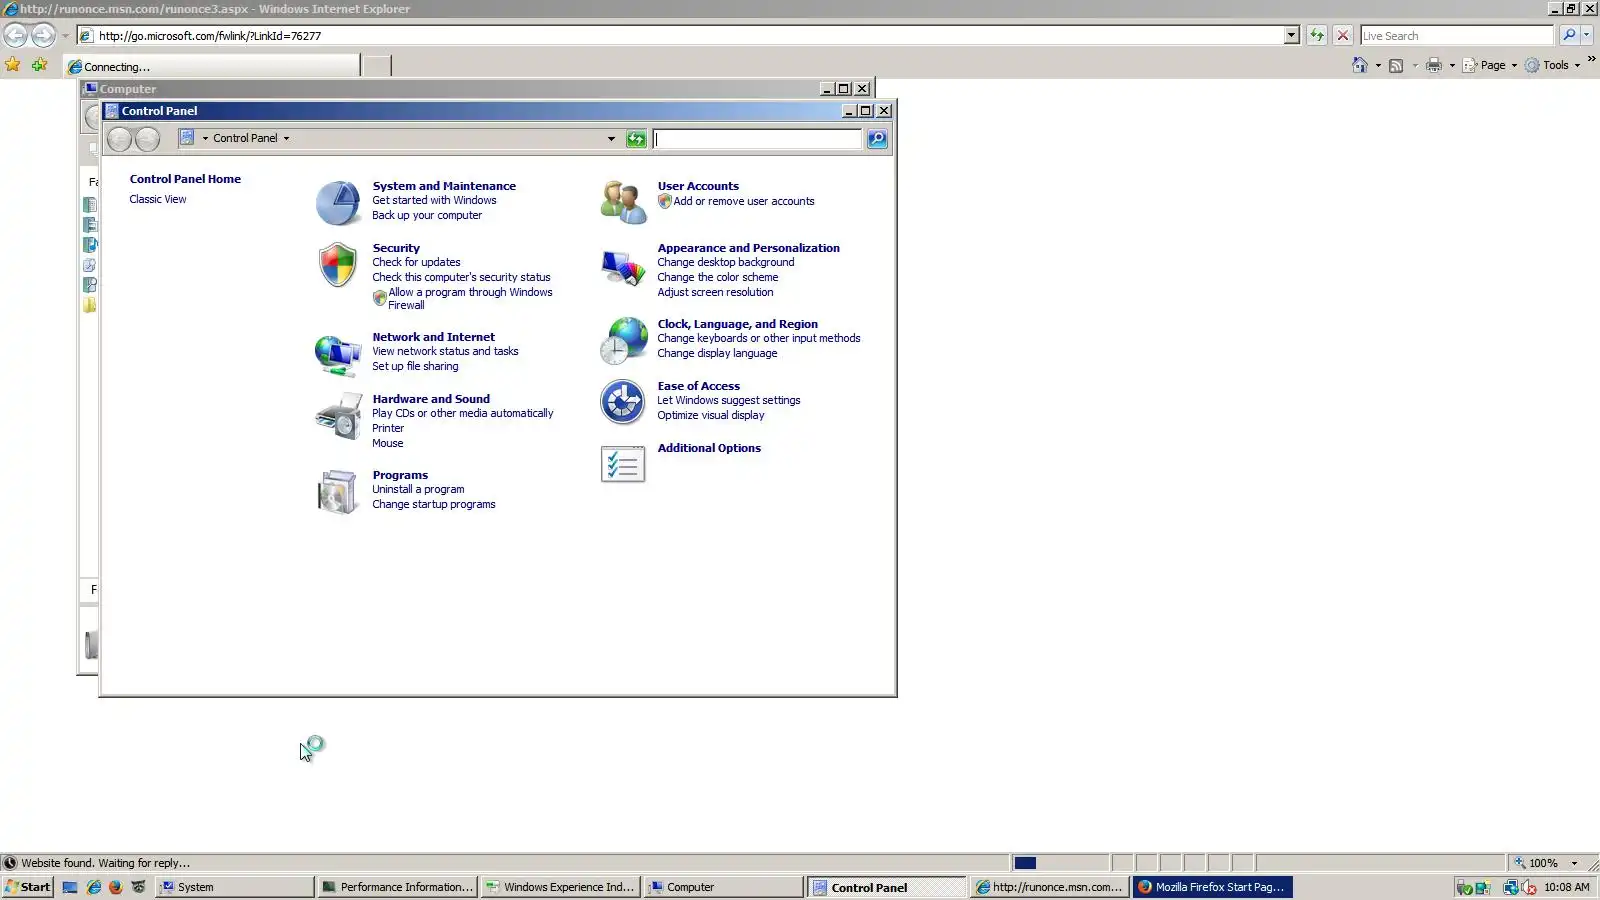Switch to Mozilla Firefox Start Page taskbar button
The height and width of the screenshot is (900, 1600).
coord(1212,887)
